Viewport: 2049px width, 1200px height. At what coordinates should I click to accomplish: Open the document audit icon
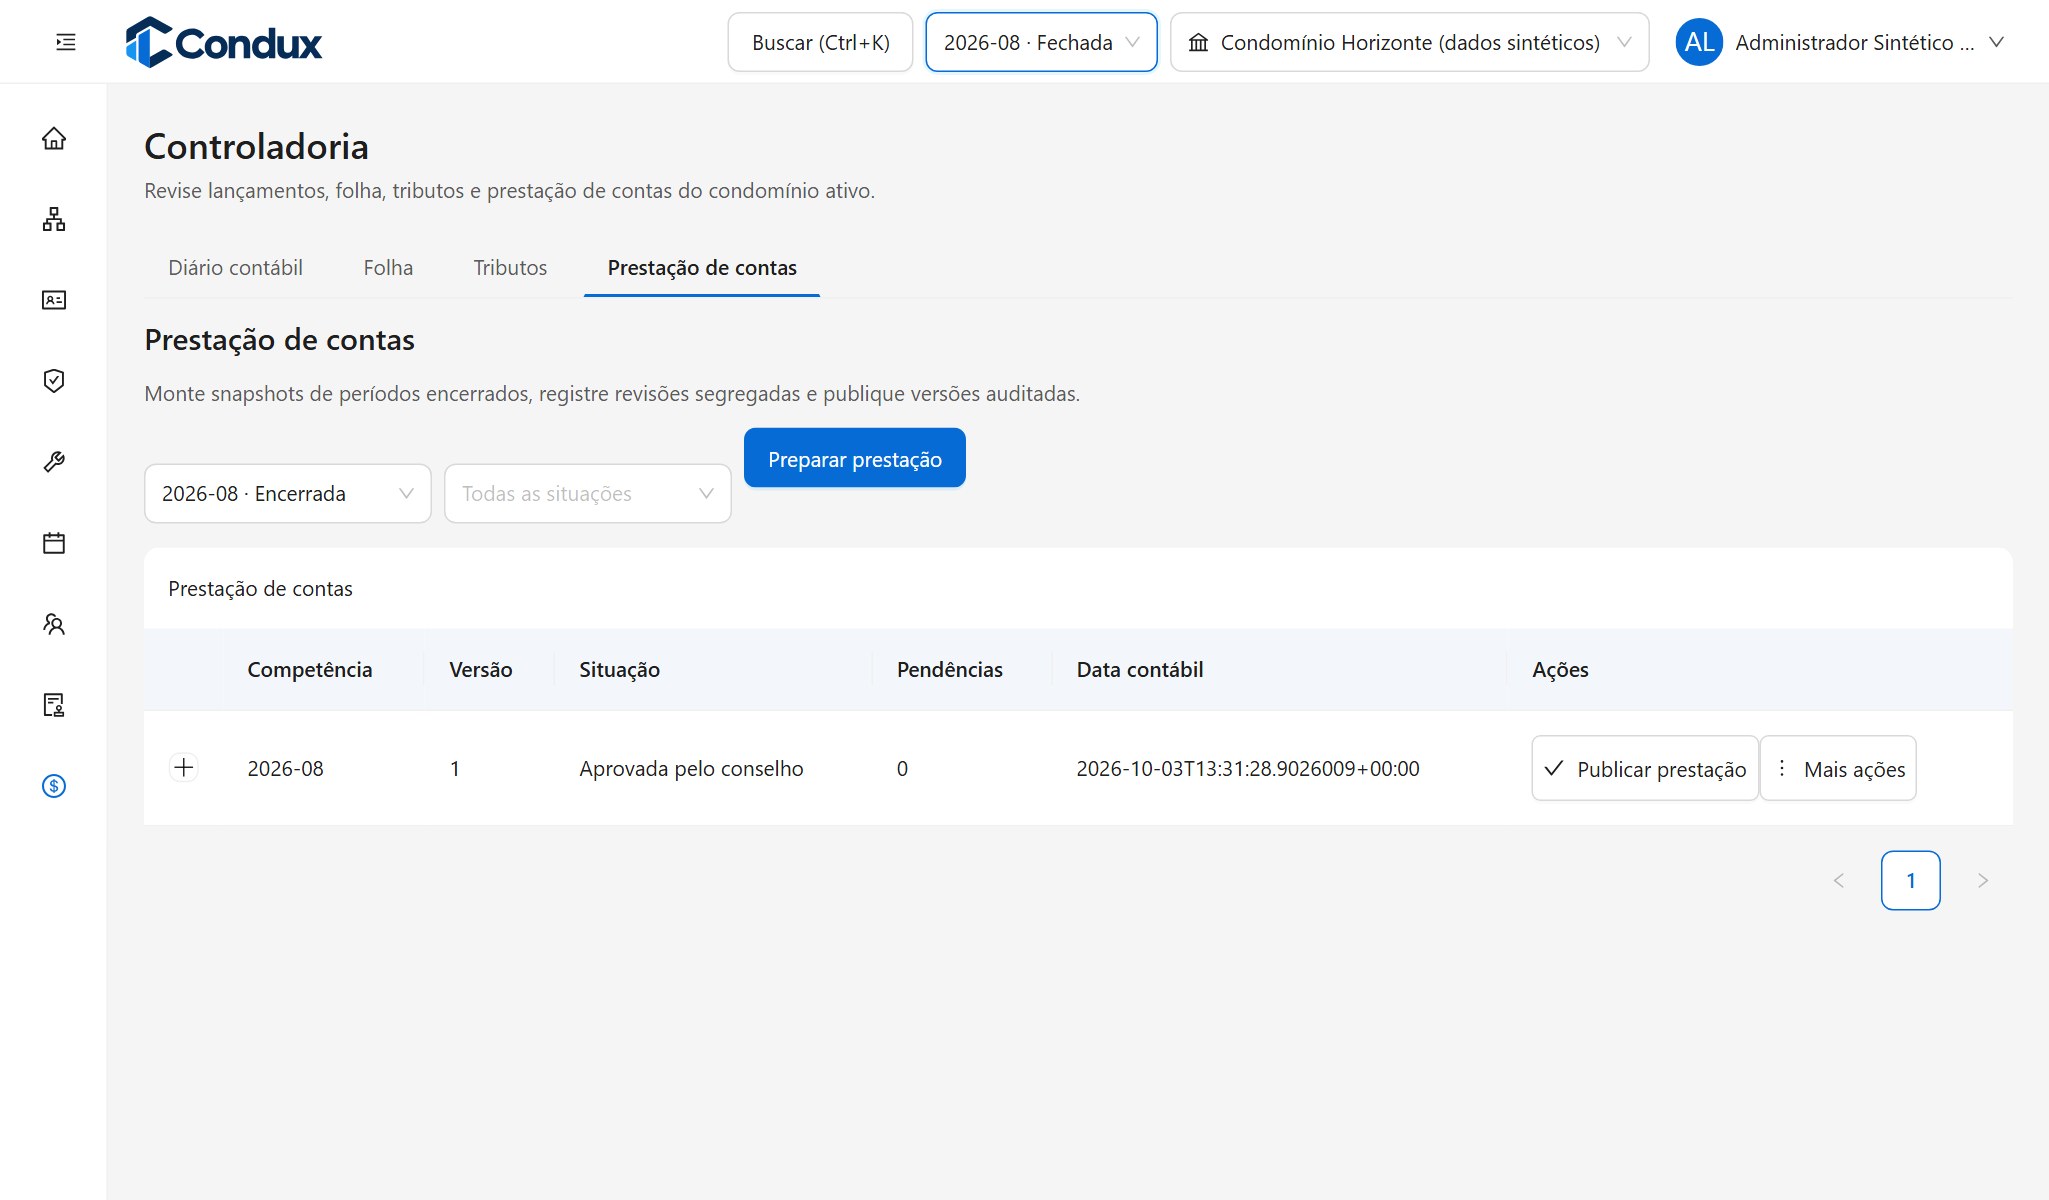coord(54,705)
